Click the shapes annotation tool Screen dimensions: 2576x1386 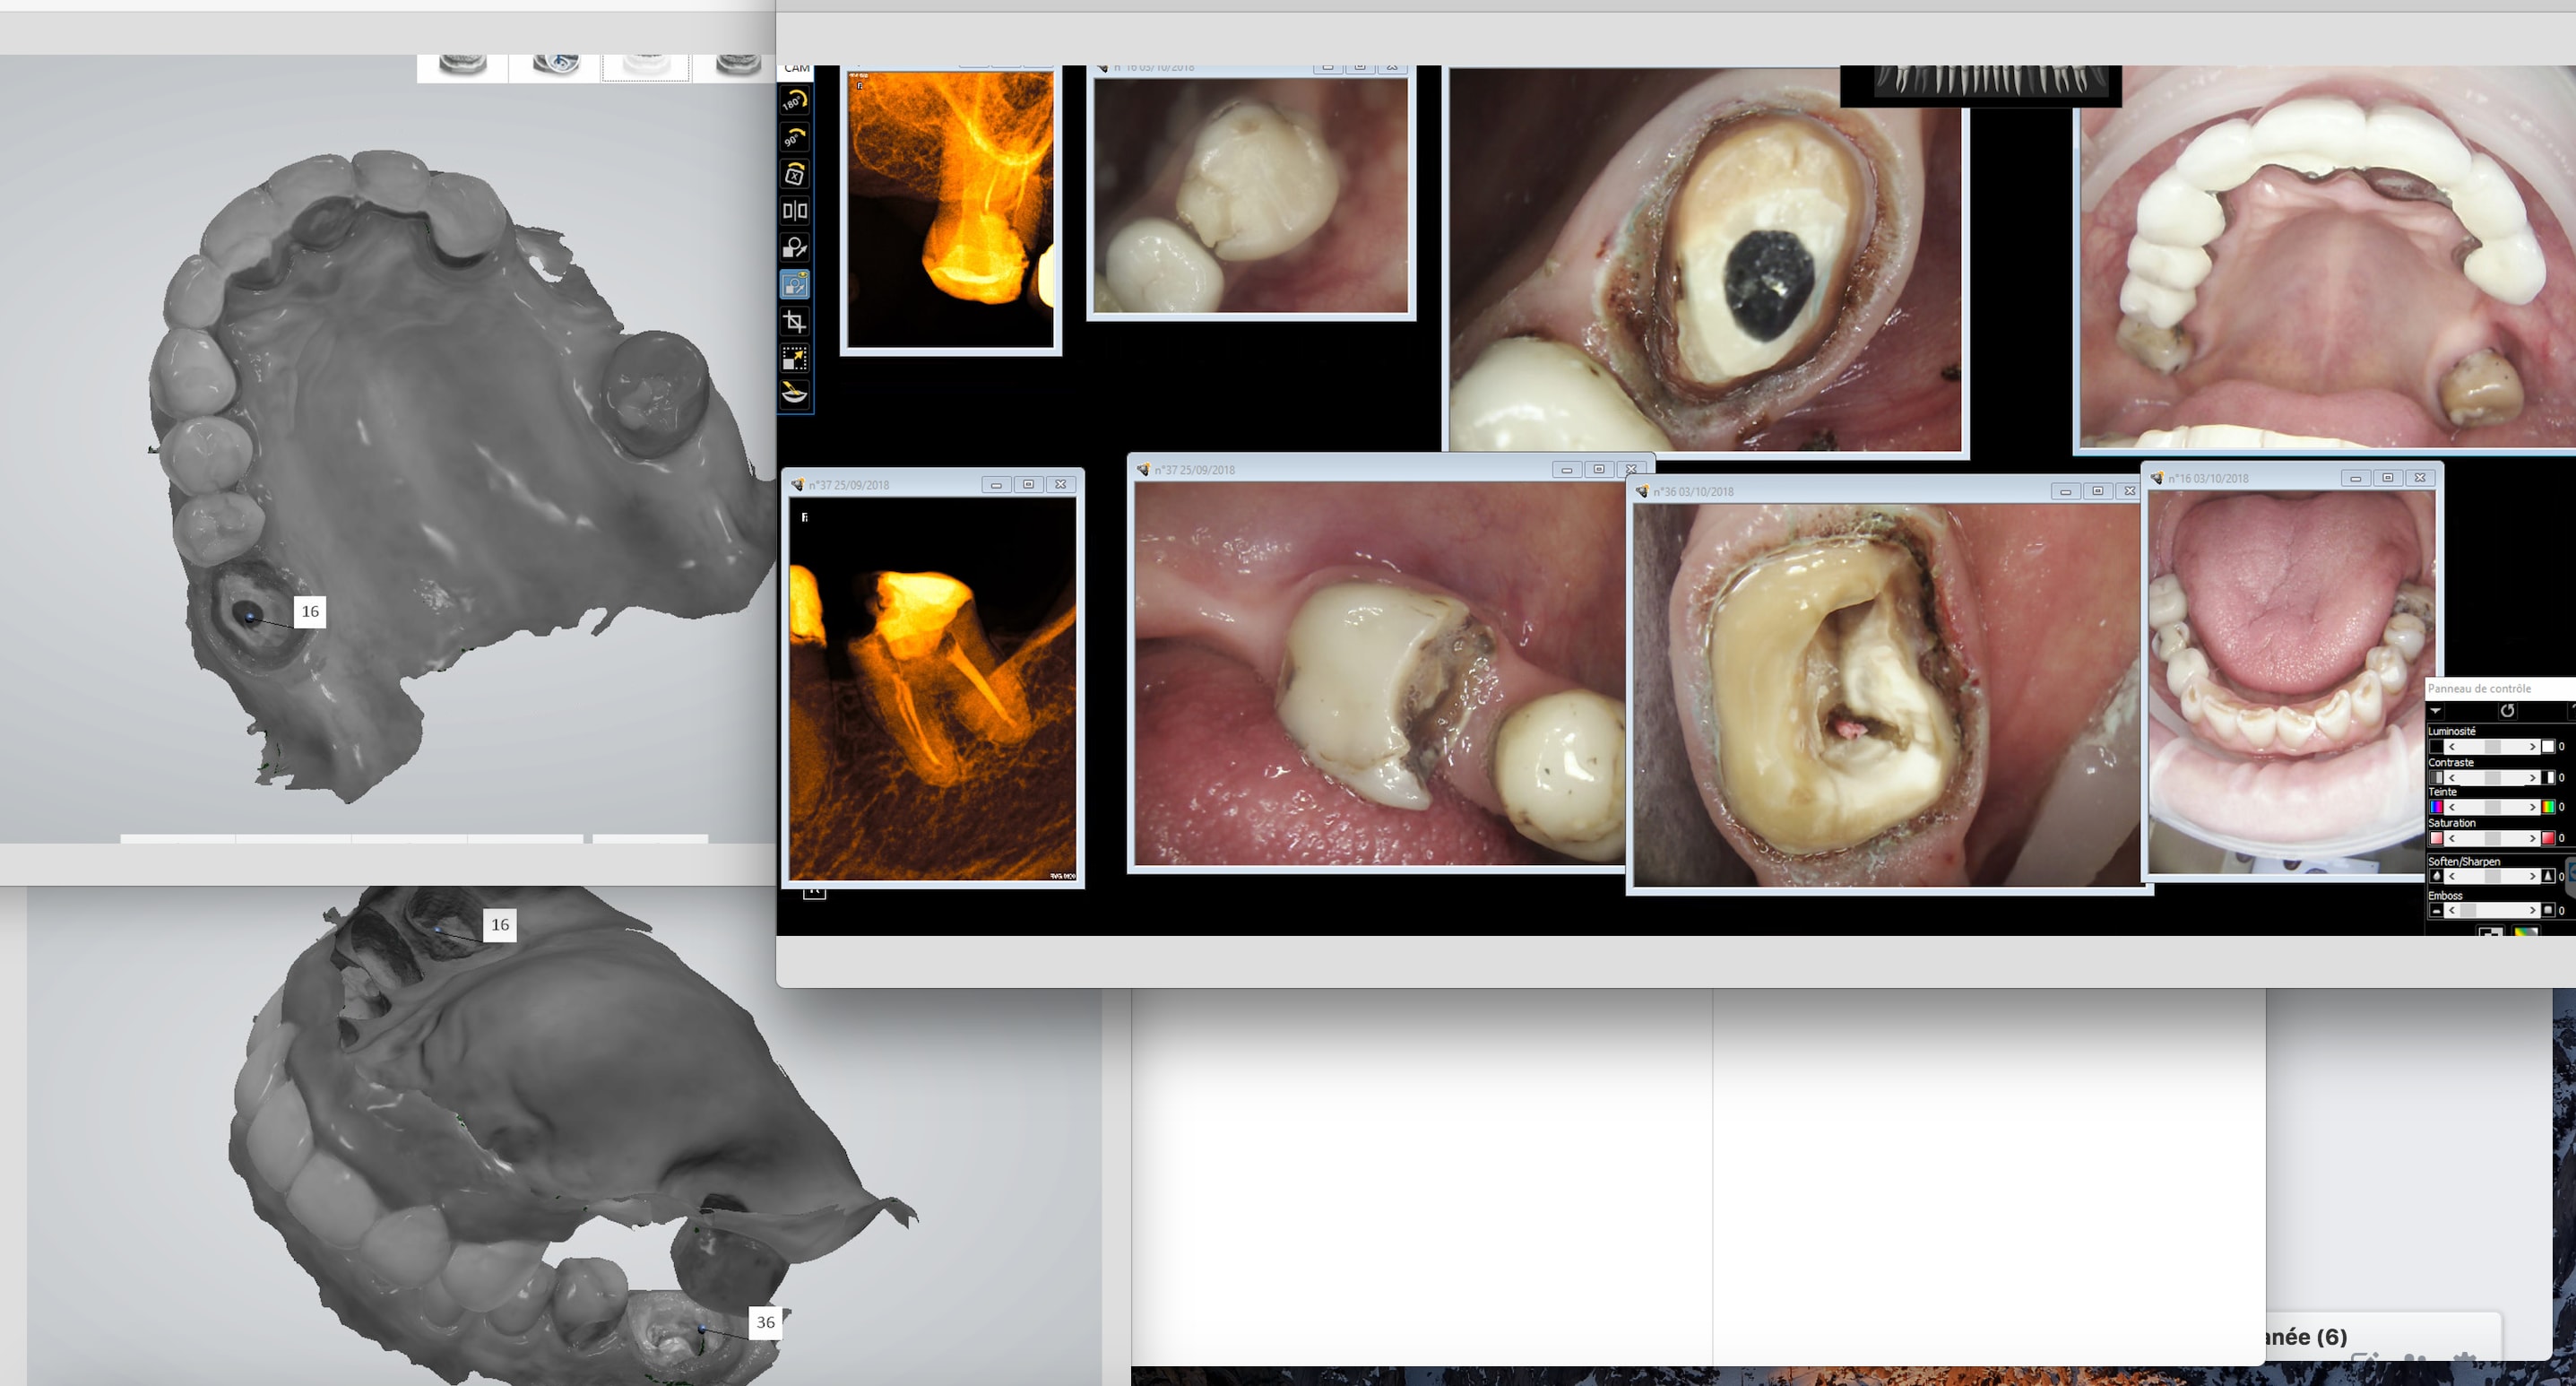(795, 248)
